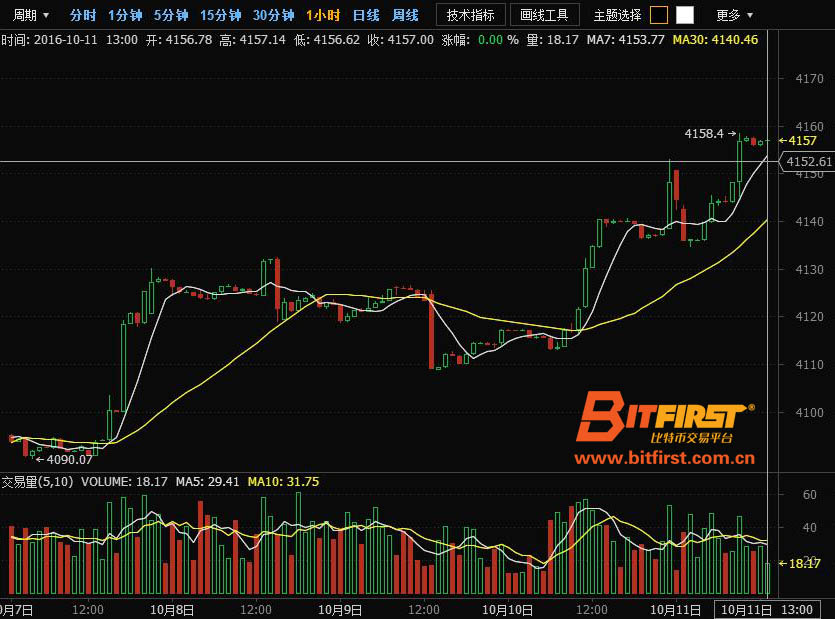835x619 pixels.
Task: Select the 5分钟 interval
Action: click(171, 15)
